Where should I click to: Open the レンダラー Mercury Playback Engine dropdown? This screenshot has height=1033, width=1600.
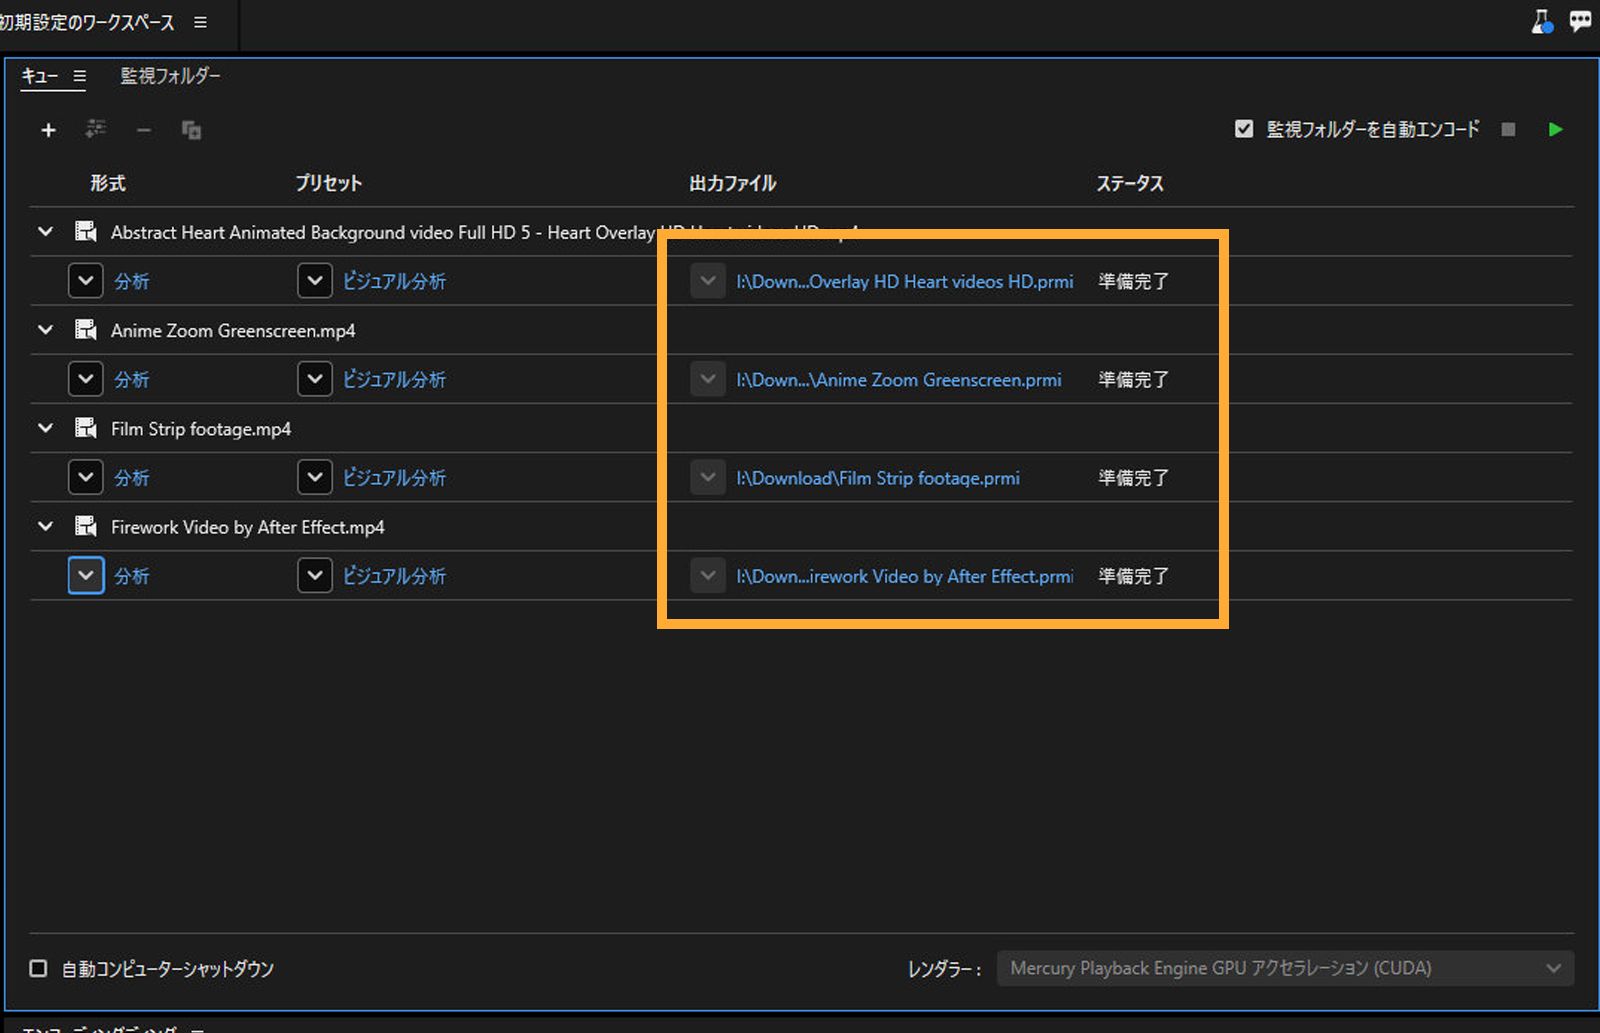(x=1285, y=968)
